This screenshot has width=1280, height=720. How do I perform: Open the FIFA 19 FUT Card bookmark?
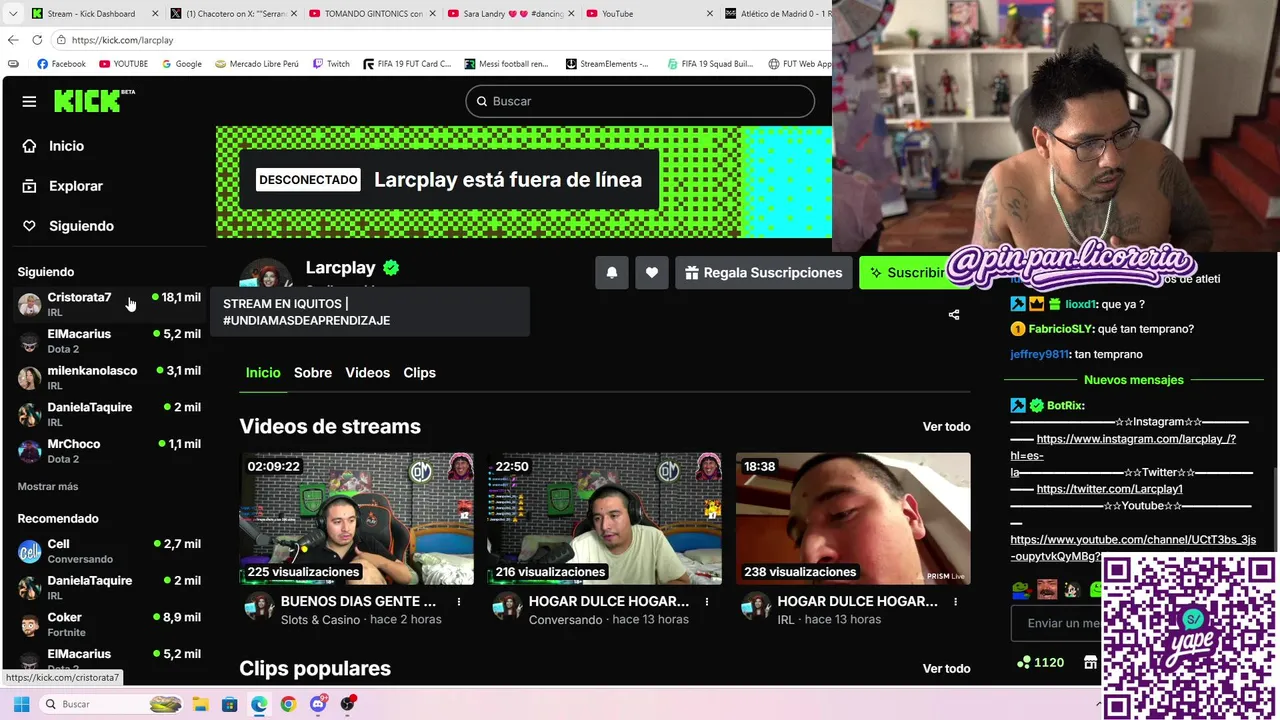click(x=406, y=64)
